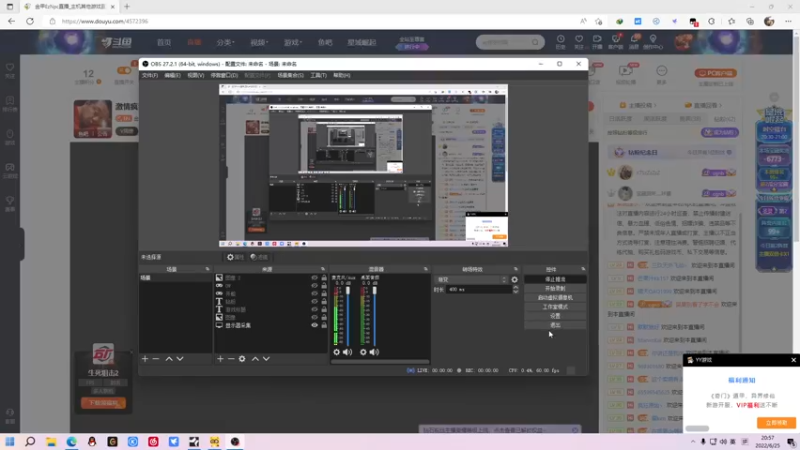The image size is (800, 450).
Task: Open the 视频 dropdown in Douyu navigation
Action: pyautogui.click(x=259, y=42)
